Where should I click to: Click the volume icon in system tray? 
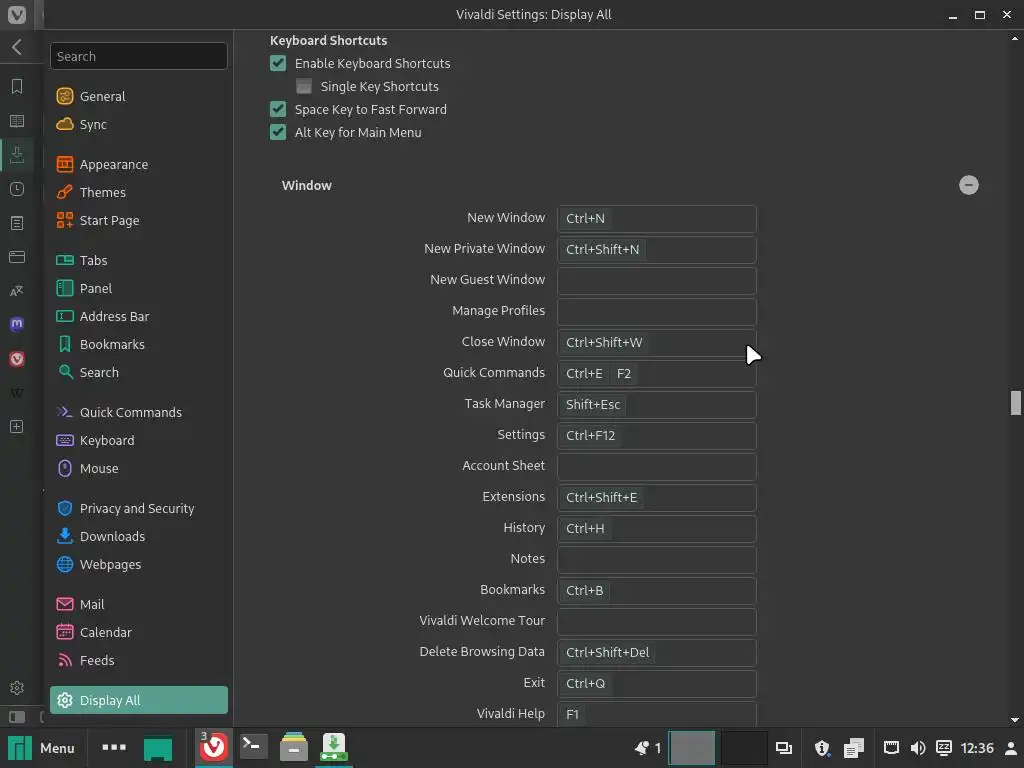(x=918, y=748)
